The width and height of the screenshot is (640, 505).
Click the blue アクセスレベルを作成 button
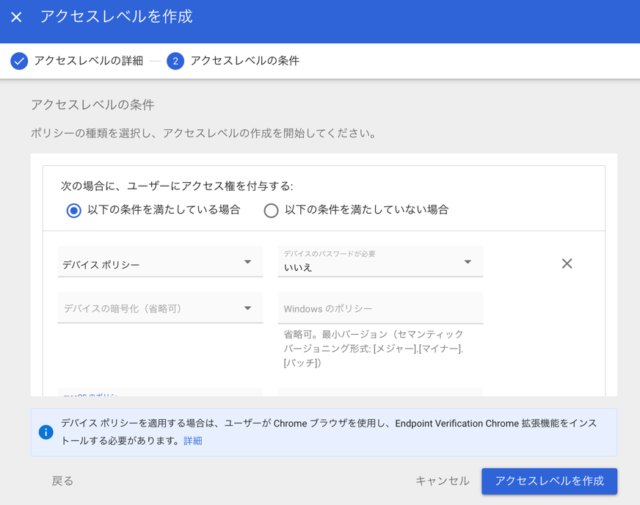point(549,481)
